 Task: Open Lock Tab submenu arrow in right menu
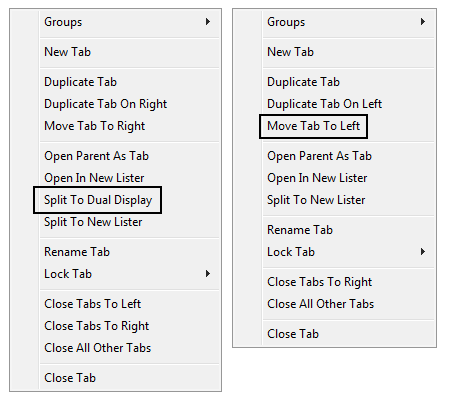[x=423, y=252]
